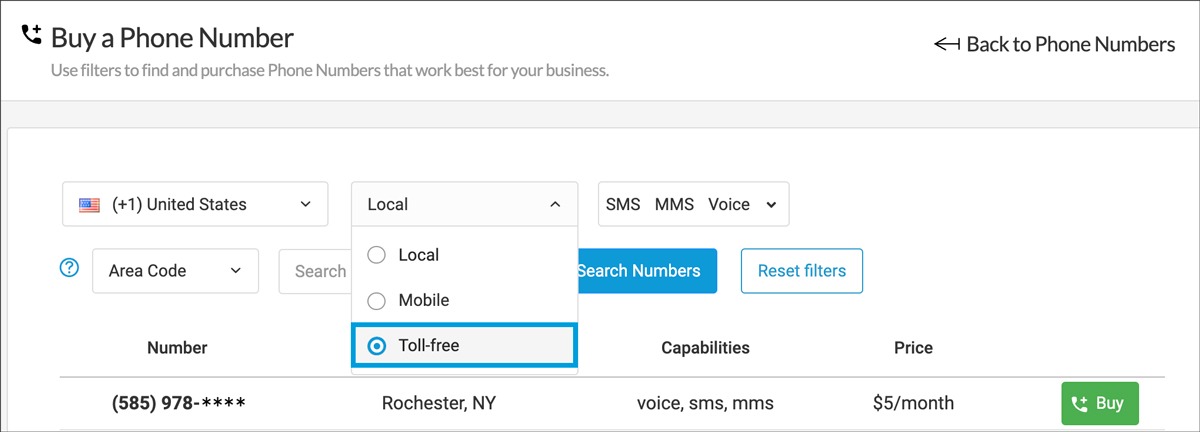1200x432 pixels.
Task: Click the United States flag icon
Action: pos(90,205)
